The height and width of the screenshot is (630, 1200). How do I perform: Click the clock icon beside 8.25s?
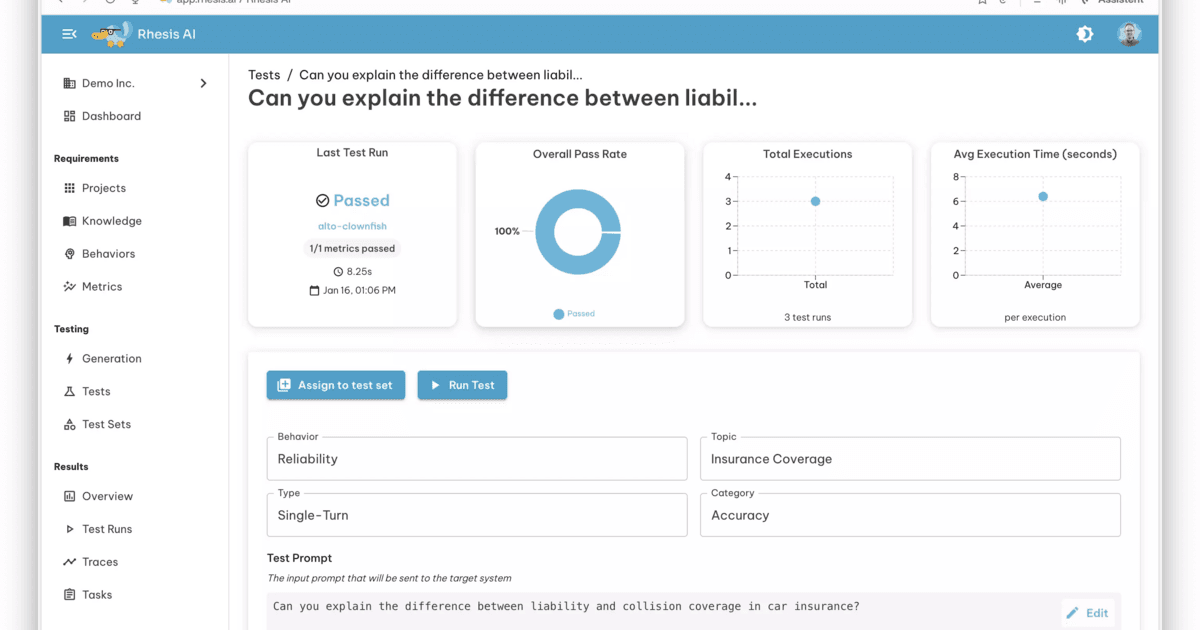[338, 271]
